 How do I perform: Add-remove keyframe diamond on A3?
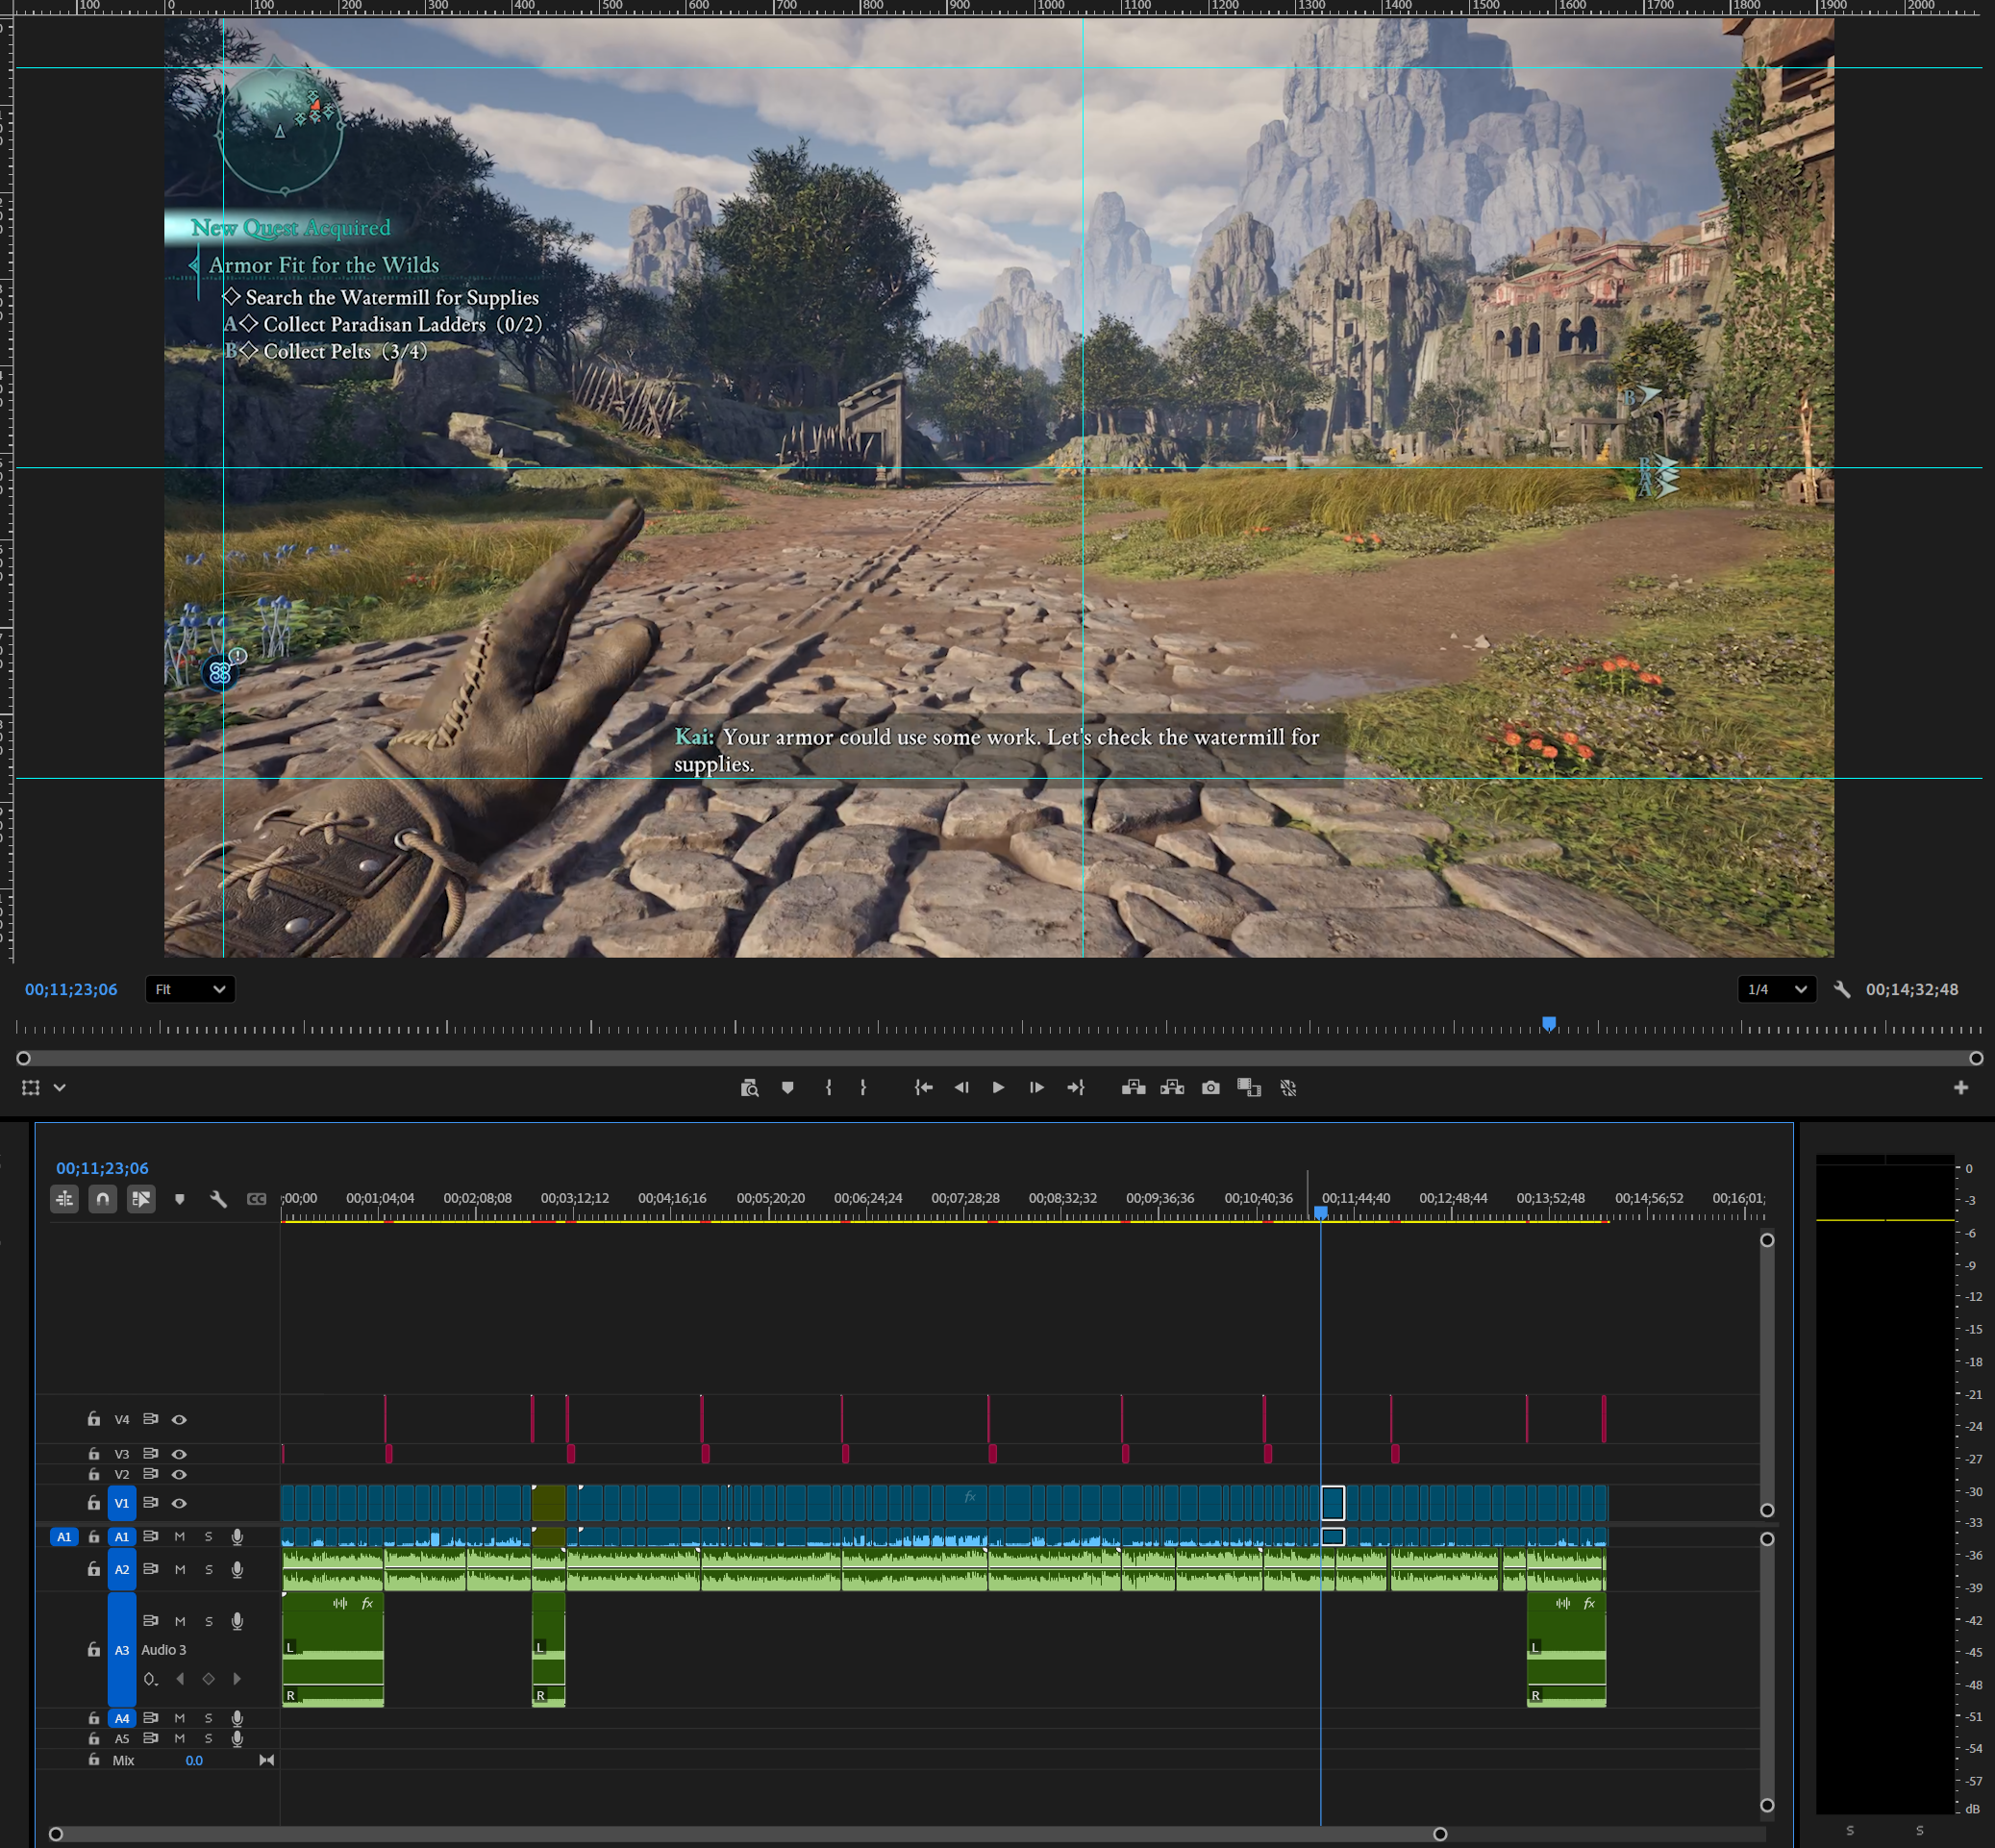click(209, 1679)
